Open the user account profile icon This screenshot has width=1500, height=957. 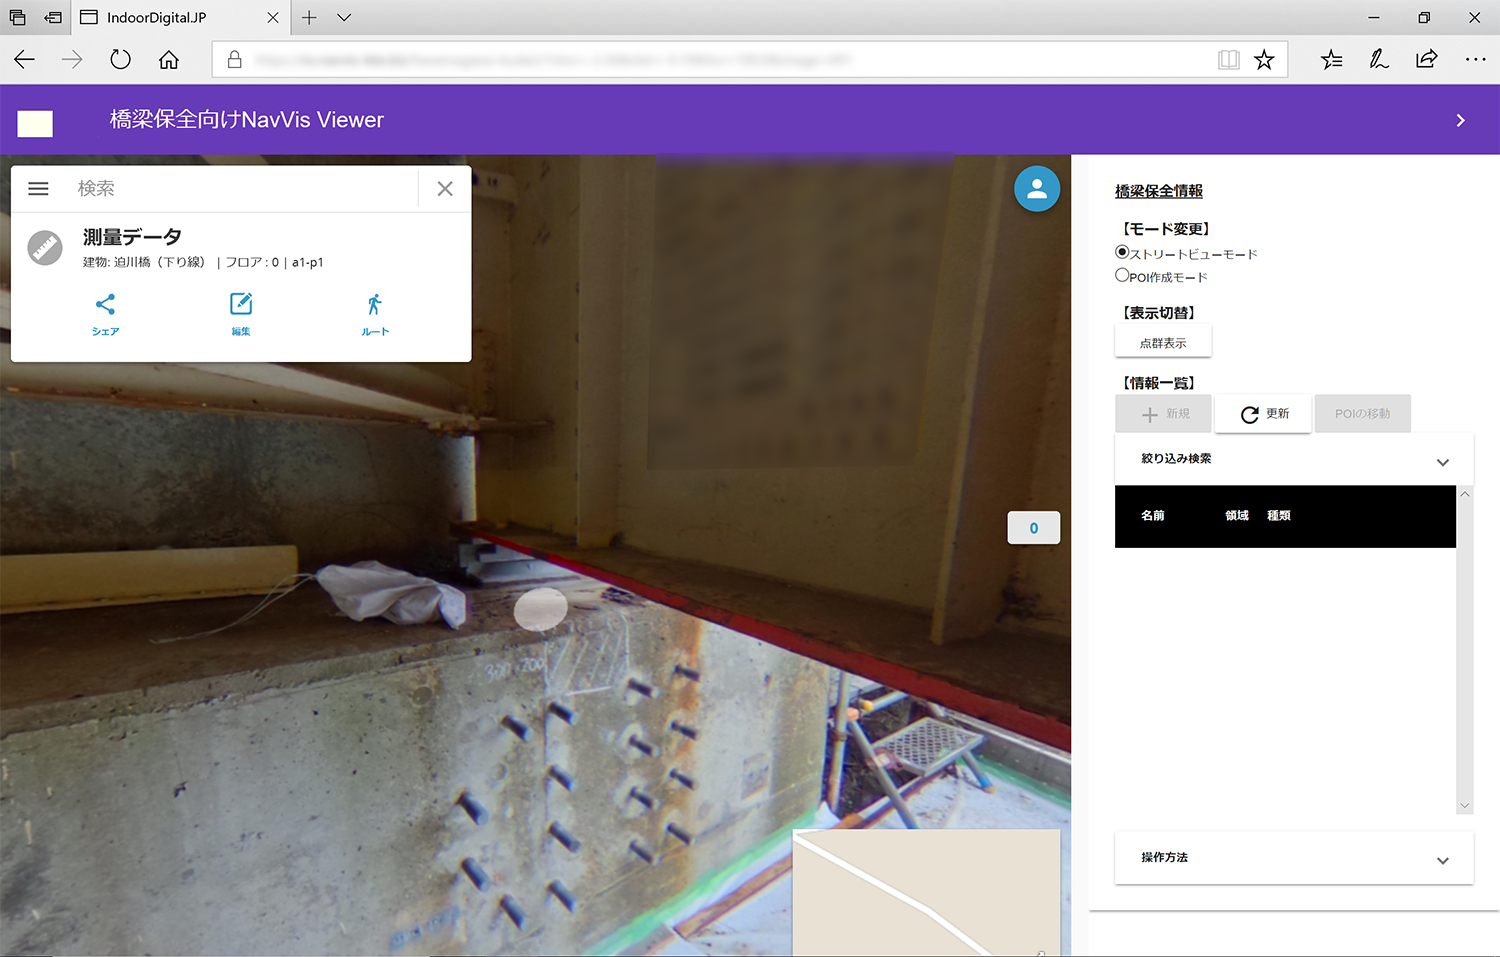(1037, 189)
